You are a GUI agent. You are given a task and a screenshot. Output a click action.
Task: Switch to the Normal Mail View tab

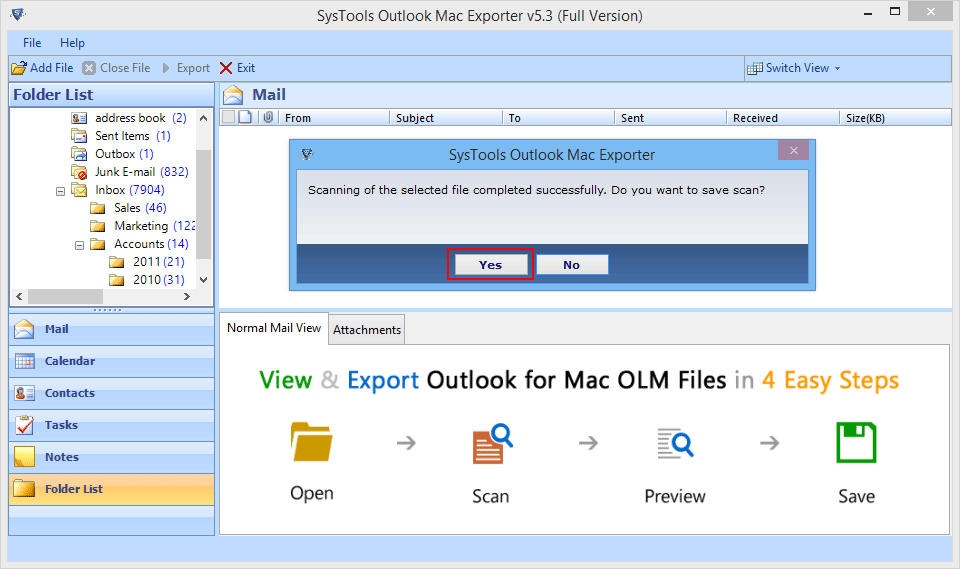tap(274, 328)
